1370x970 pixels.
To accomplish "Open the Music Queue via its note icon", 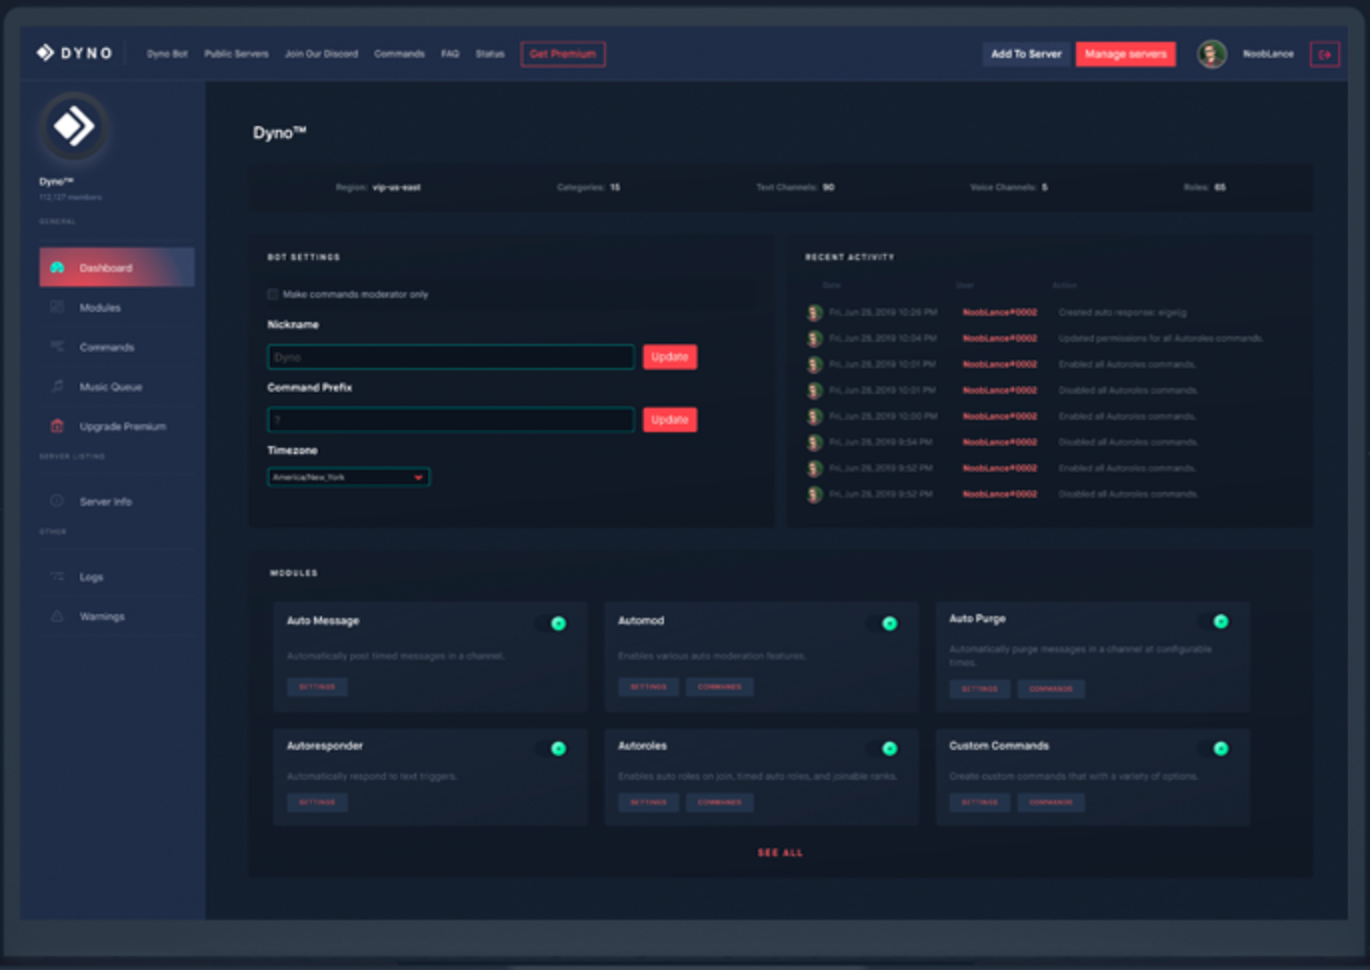I will click(57, 387).
